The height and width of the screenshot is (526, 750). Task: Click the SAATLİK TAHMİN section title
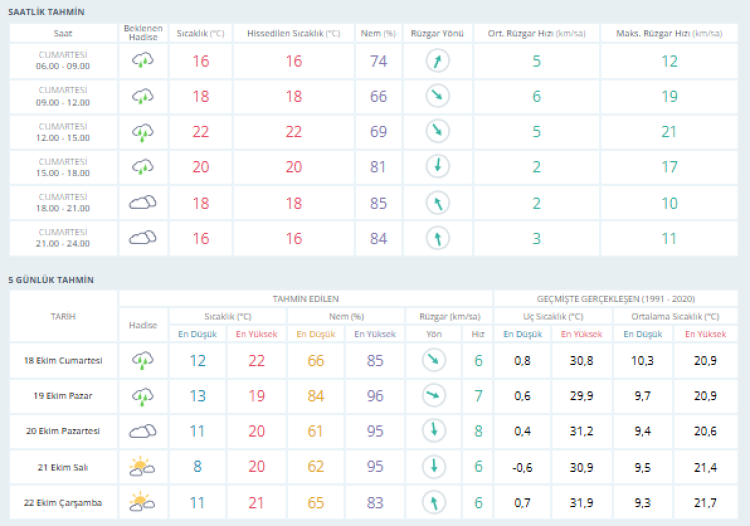coord(46,11)
